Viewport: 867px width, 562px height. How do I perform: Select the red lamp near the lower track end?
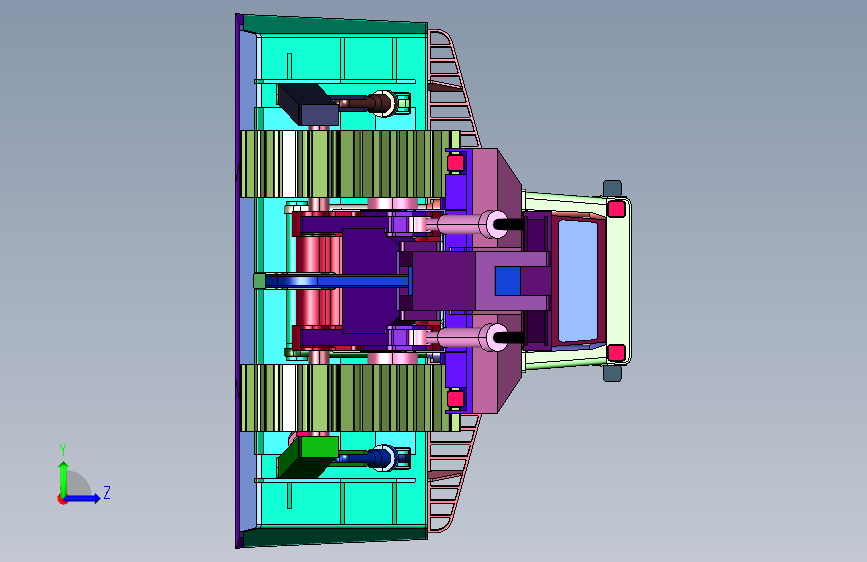[x=456, y=399]
